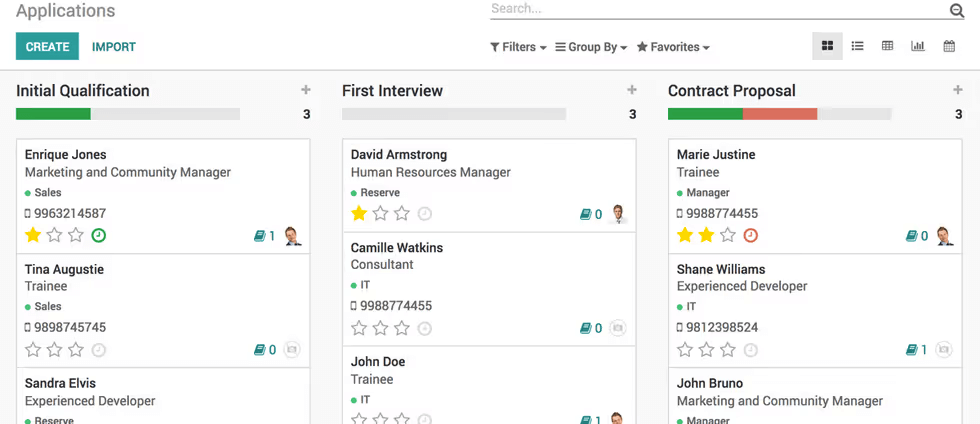Click the Contract Proposal column header

(732, 91)
